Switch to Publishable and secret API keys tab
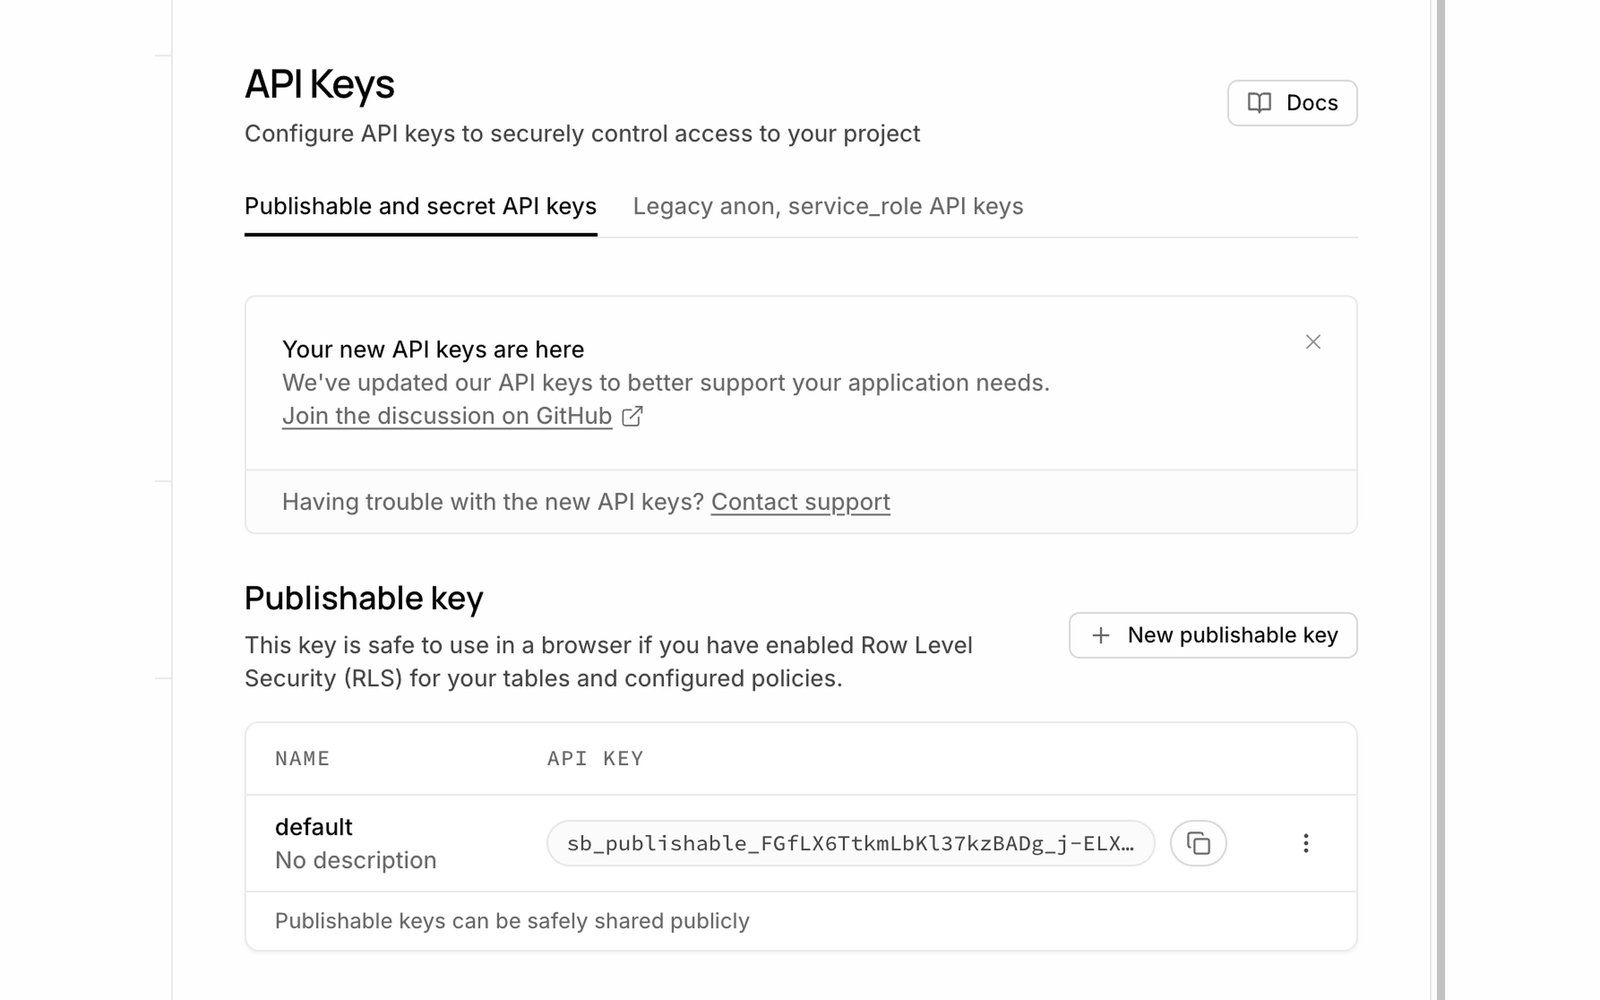 click(x=421, y=207)
